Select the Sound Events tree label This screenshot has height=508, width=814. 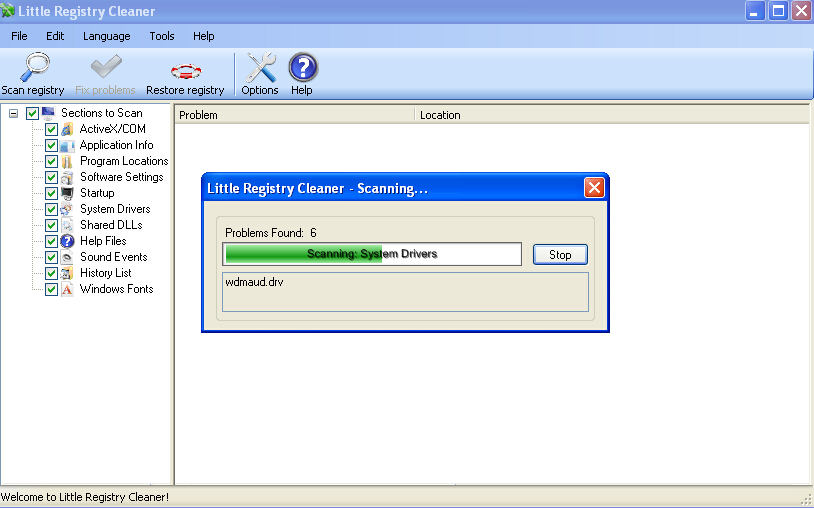114,257
